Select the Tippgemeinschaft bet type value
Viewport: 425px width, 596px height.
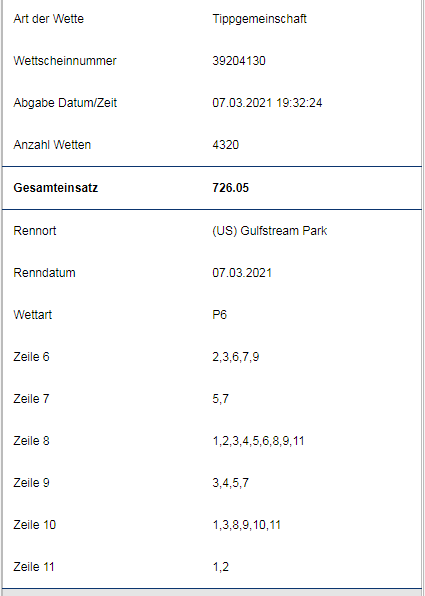[259, 19]
